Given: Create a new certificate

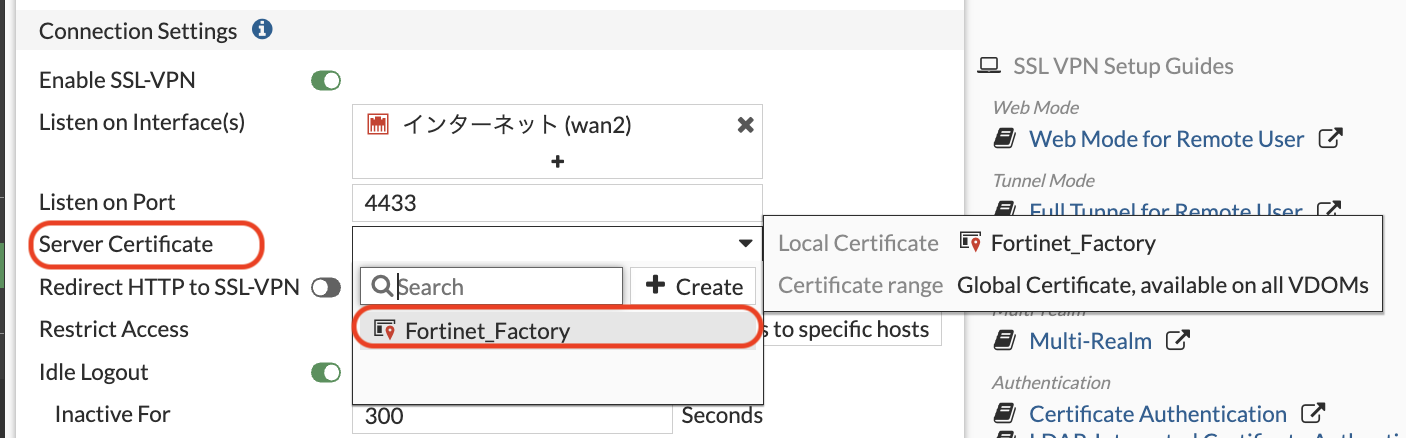Looking at the screenshot, I should 694,287.
